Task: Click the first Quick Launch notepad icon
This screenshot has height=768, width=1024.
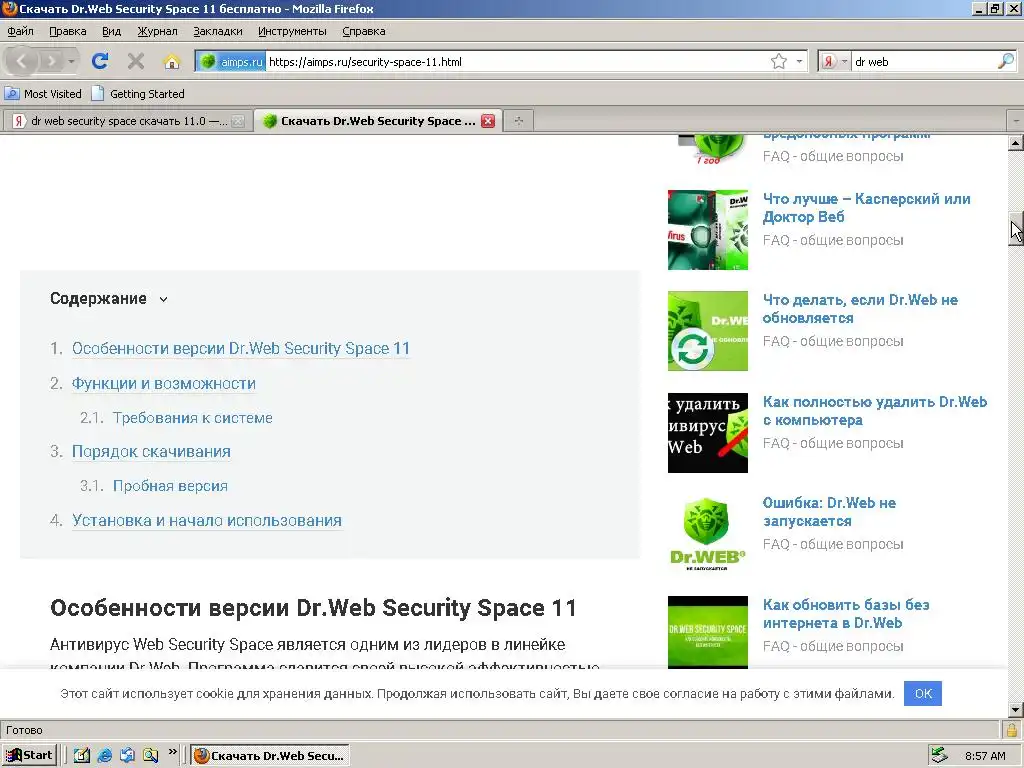Action: click(x=82, y=756)
